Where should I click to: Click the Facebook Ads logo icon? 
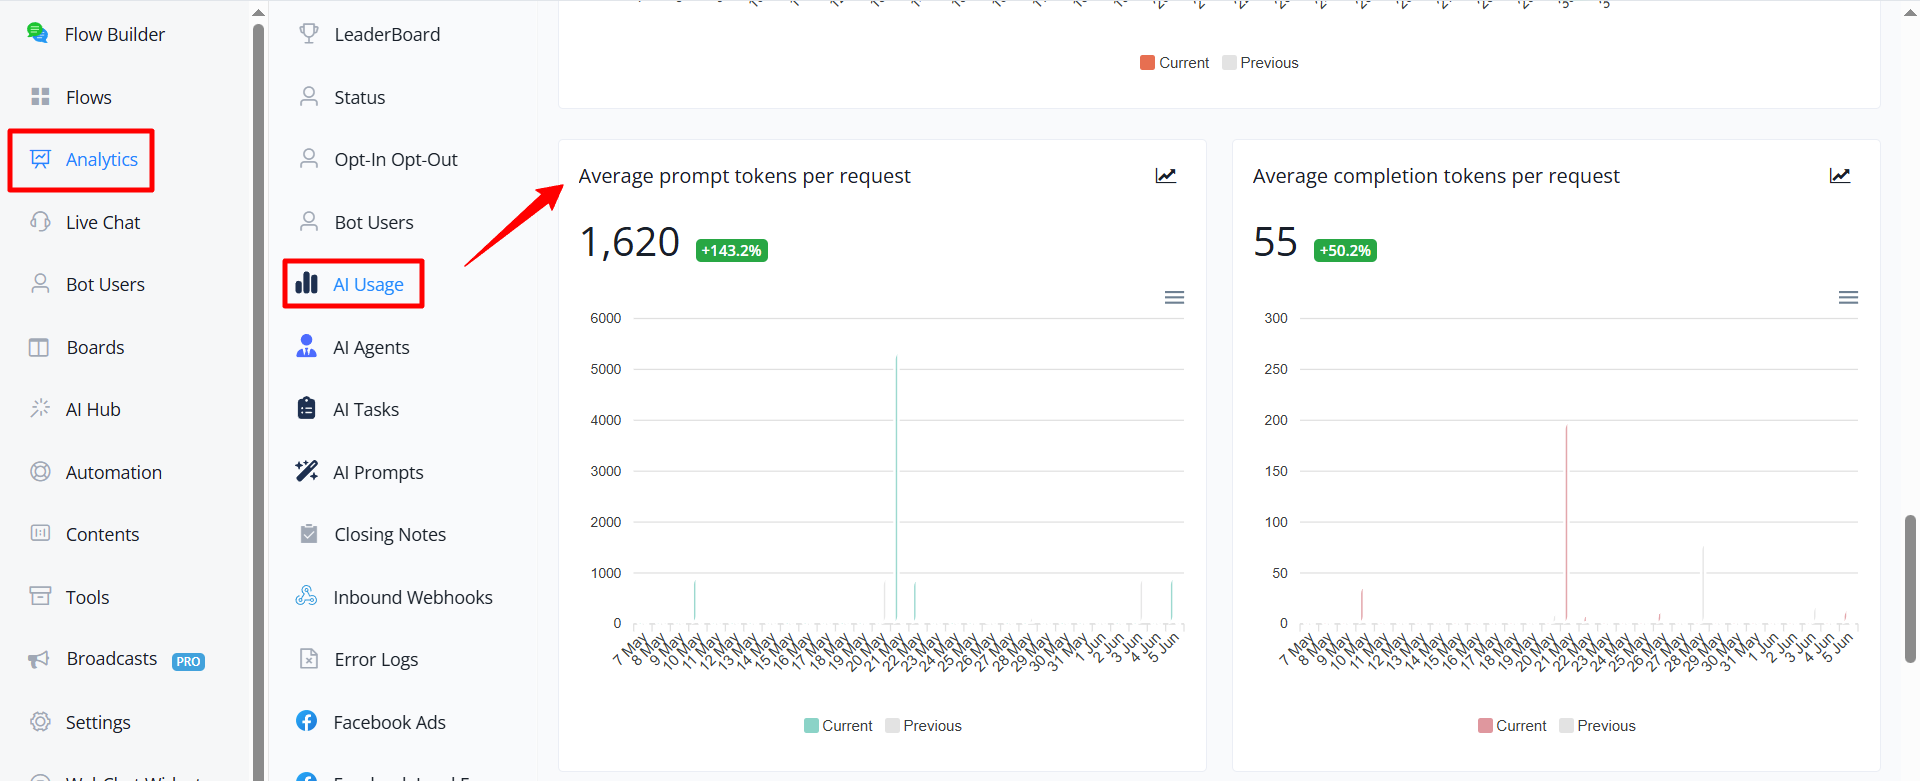tap(307, 721)
